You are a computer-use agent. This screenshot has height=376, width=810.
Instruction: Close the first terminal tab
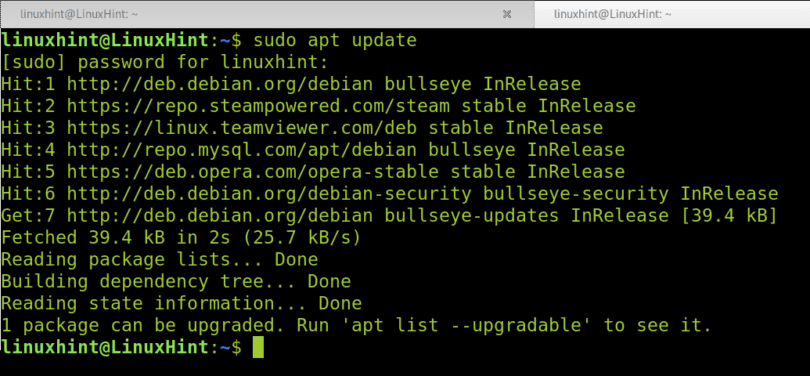click(507, 14)
